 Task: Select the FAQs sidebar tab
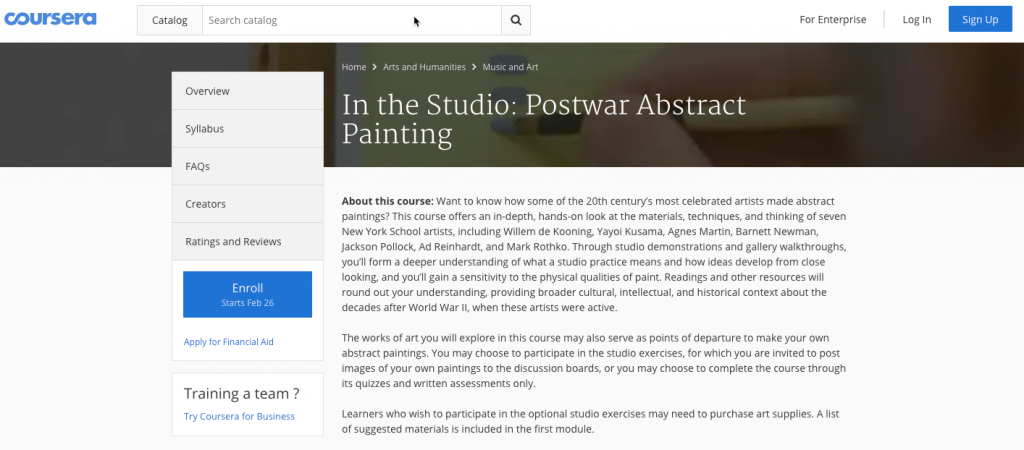[x=248, y=166]
